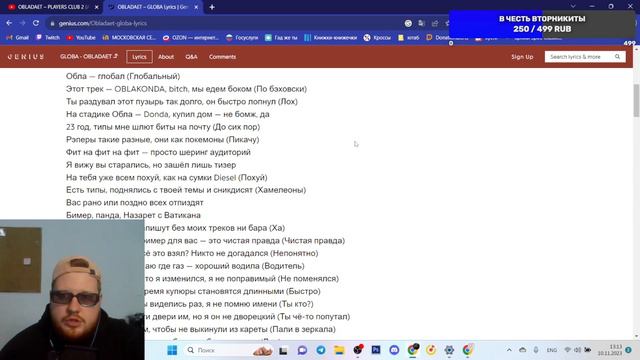Open the Книжки книжечки bookmark

click(x=331, y=38)
